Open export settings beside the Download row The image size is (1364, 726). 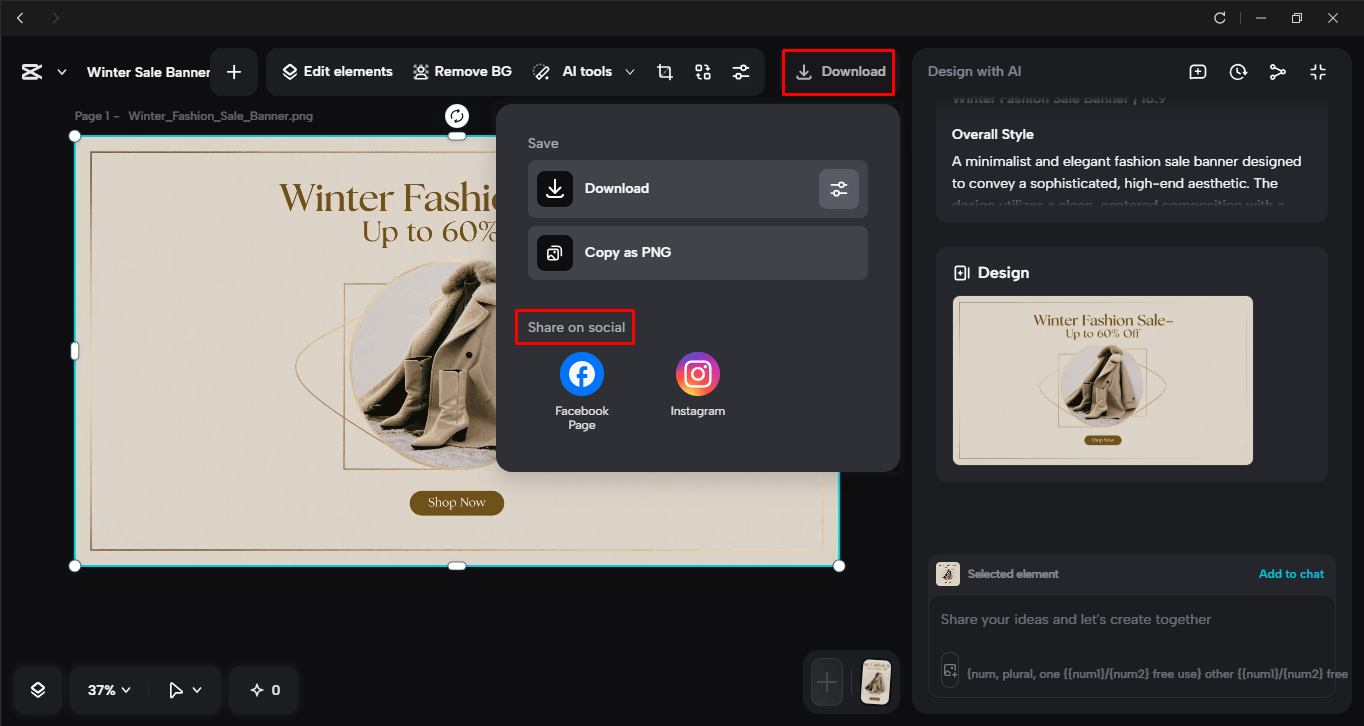point(839,189)
